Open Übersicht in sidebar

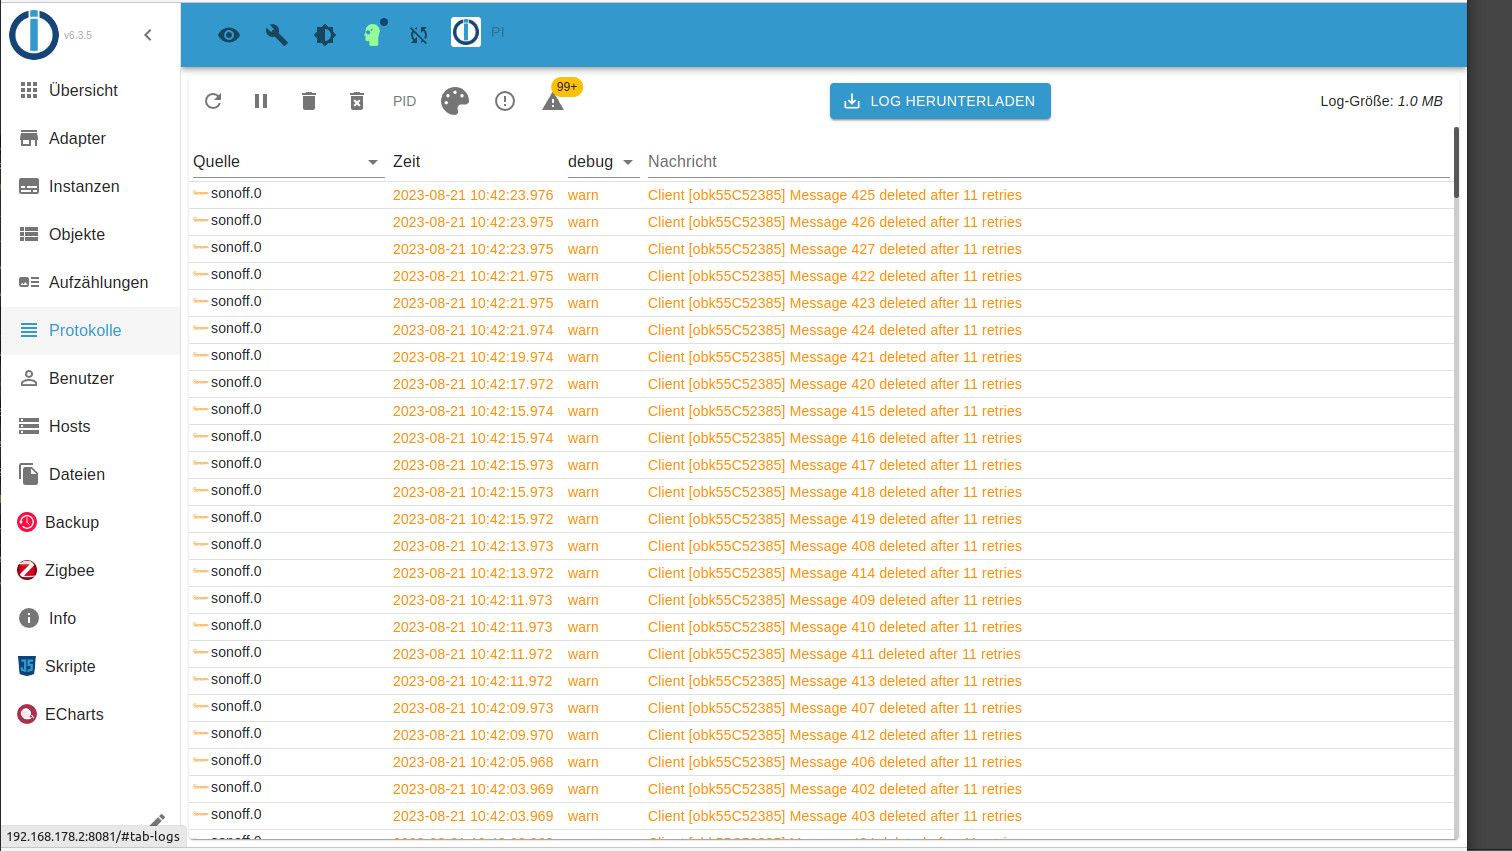[90, 90]
